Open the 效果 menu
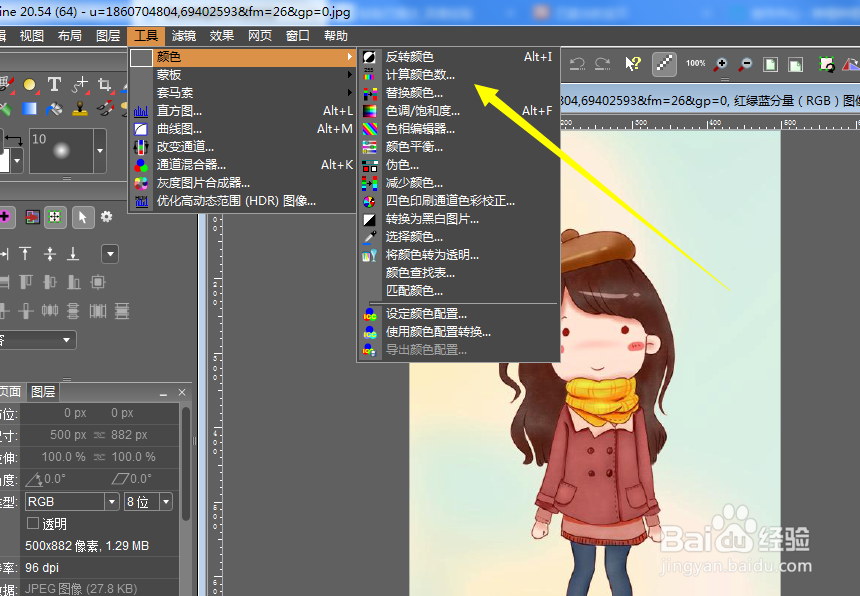This screenshot has width=860, height=596. (x=222, y=36)
